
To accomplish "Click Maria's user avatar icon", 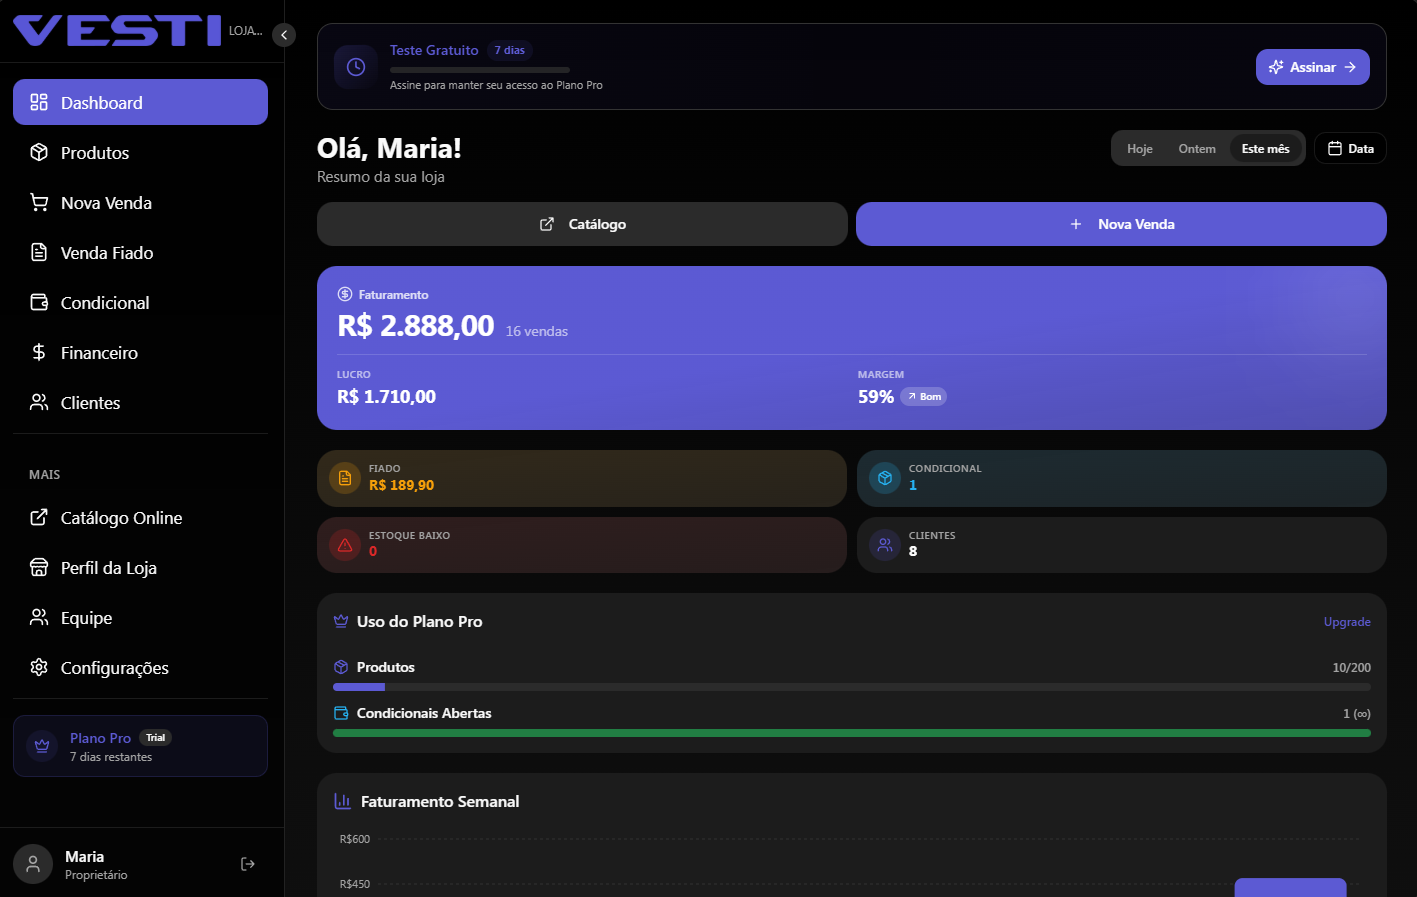I will click(33, 864).
